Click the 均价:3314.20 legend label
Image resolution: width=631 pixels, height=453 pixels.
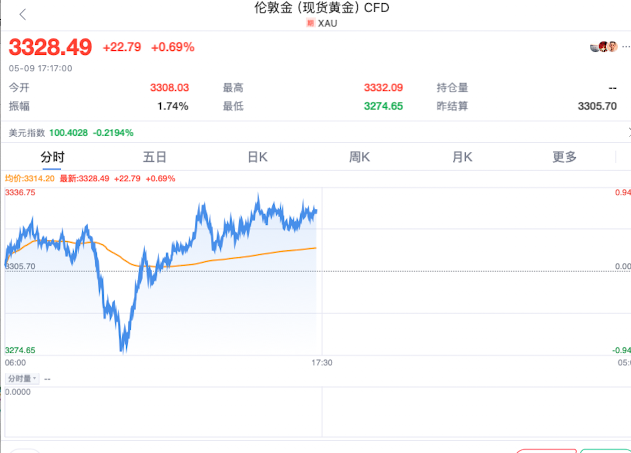[x=29, y=178]
